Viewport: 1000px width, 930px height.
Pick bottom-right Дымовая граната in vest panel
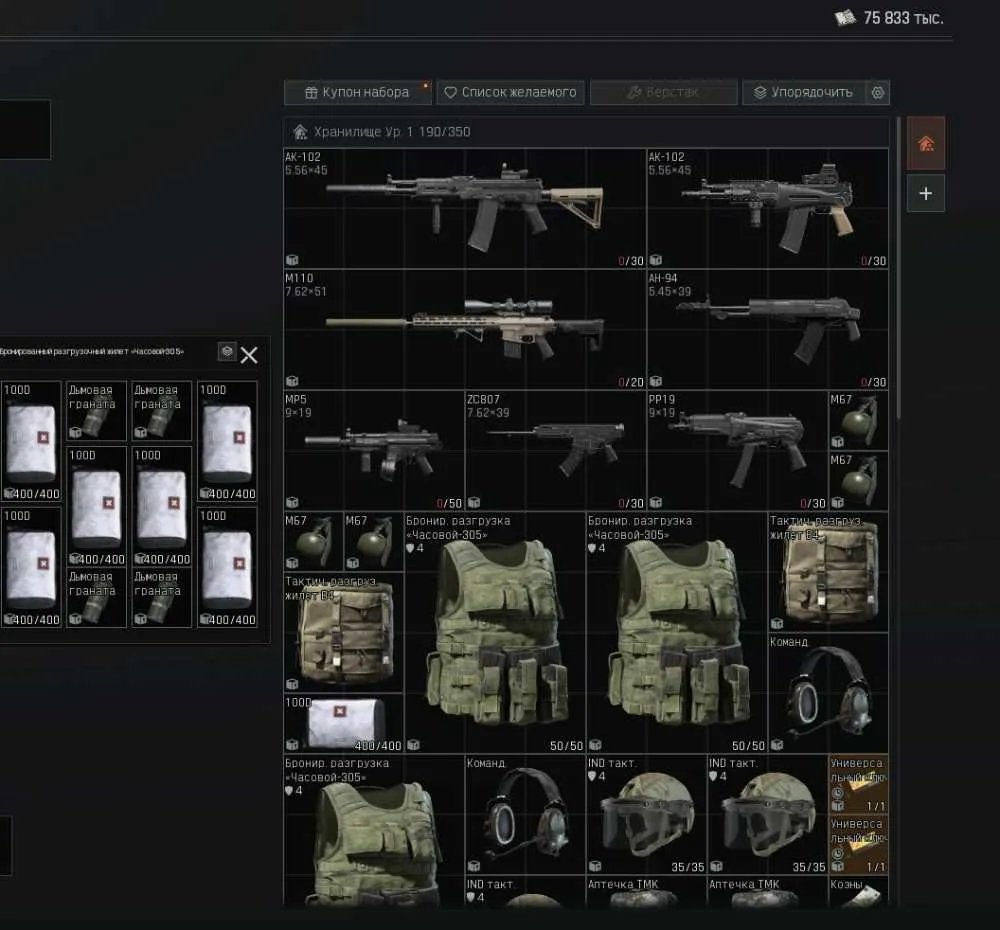[162, 598]
